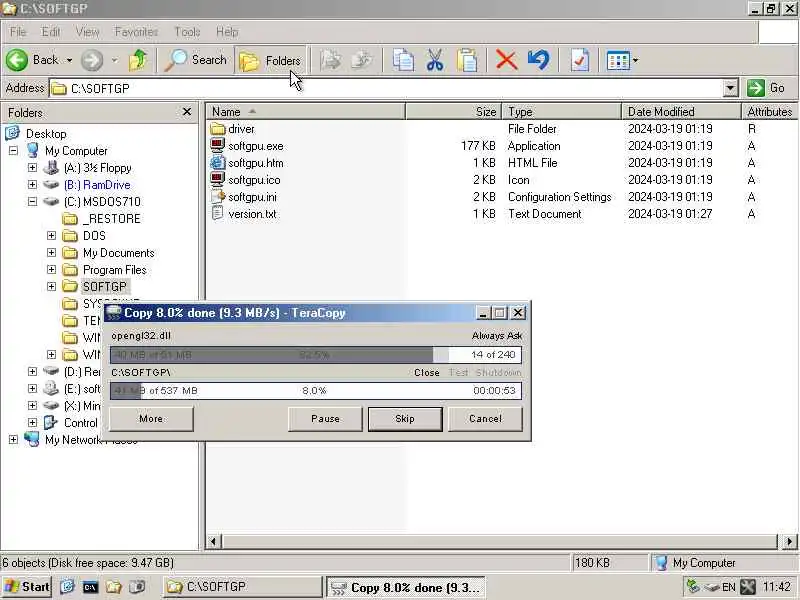Sort by the Date Modified column header

pos(682,112)
